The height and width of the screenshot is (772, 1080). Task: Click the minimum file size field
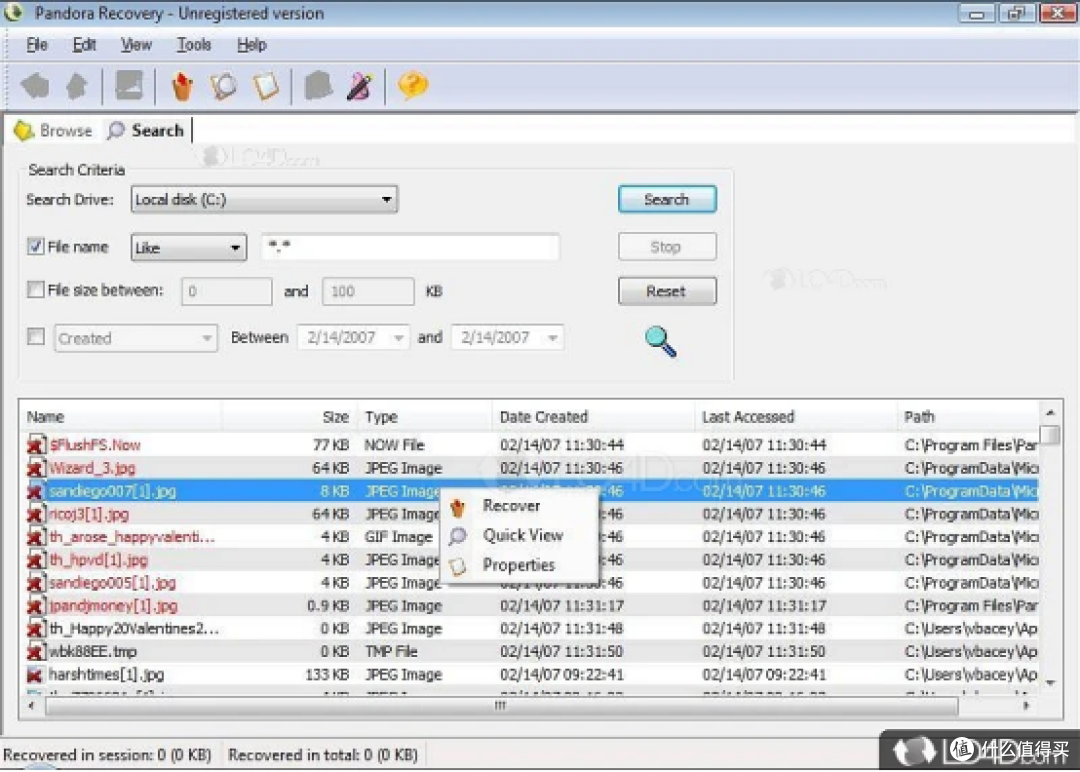(227, 291)
